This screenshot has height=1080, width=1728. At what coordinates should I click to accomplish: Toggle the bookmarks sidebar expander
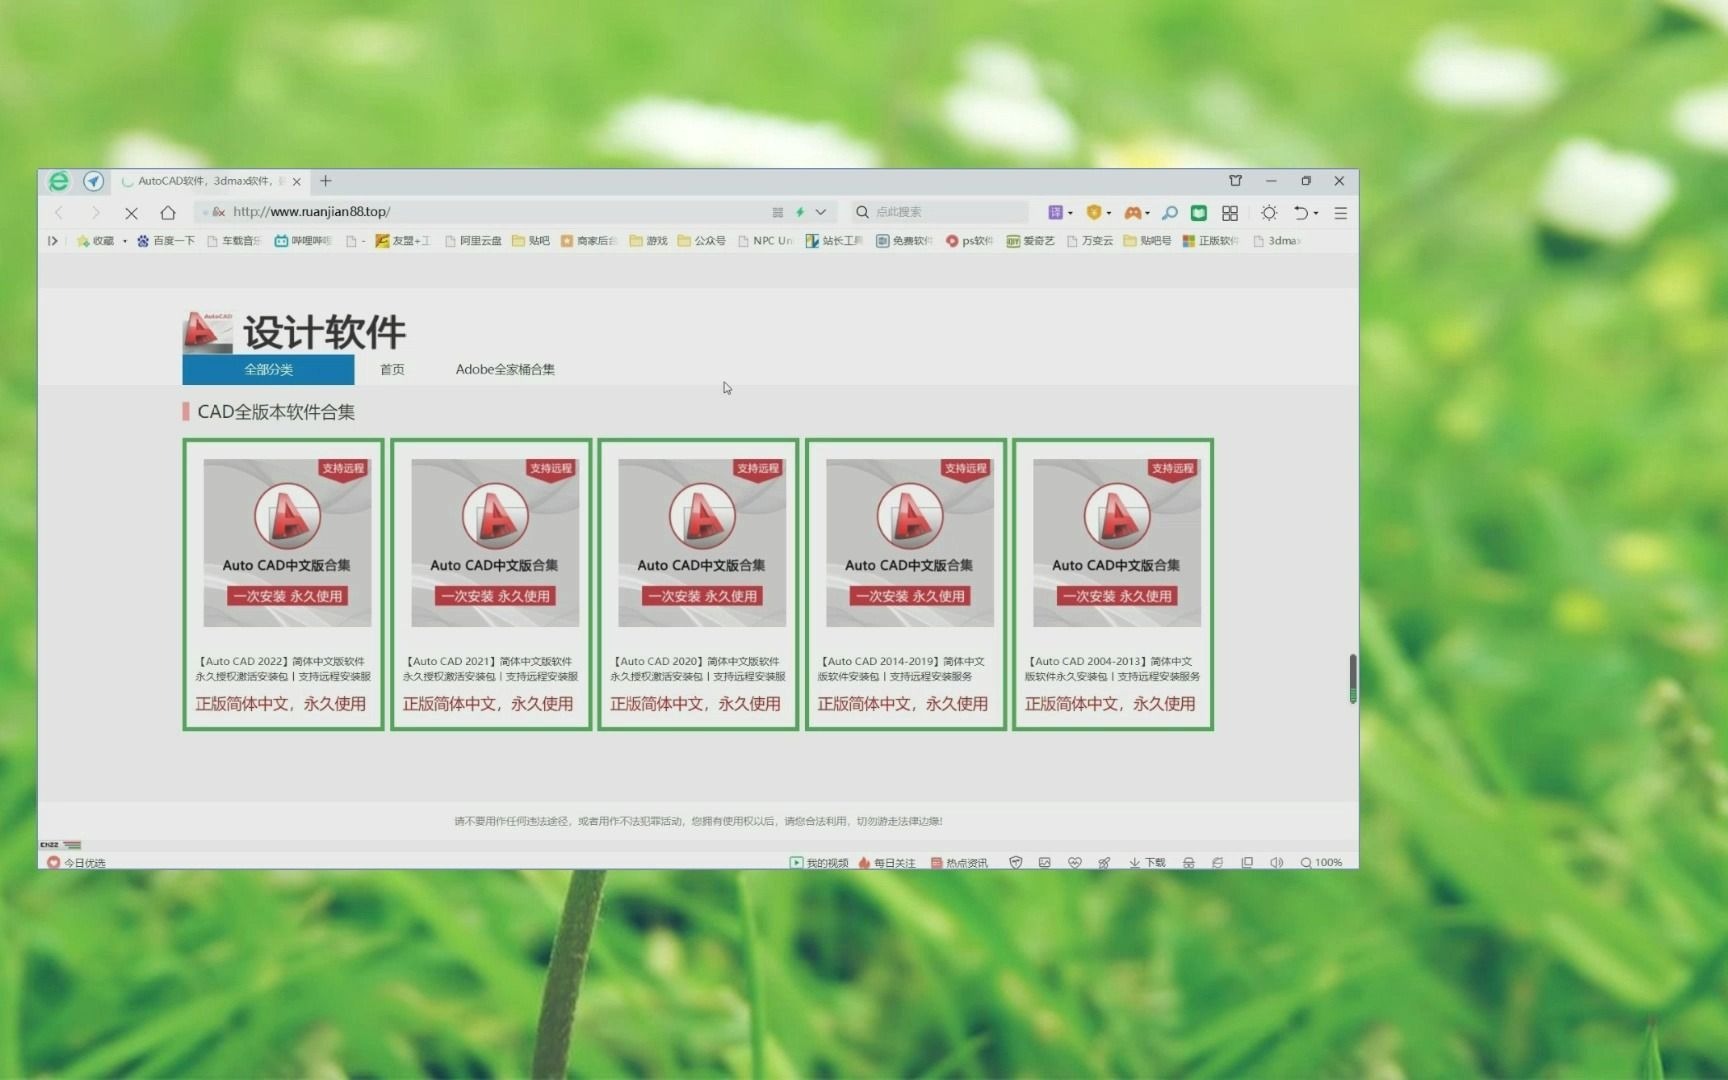(x=53, y=241)
